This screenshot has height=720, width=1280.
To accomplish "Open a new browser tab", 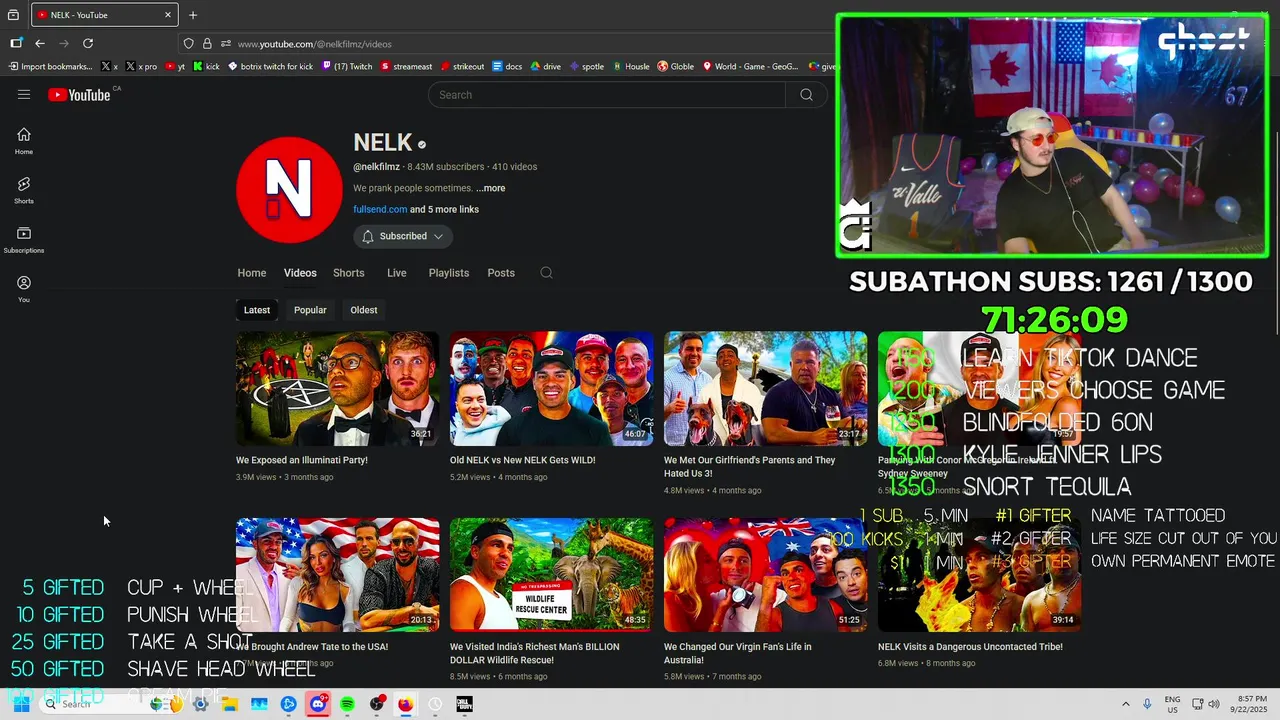I will coord(193,15).
